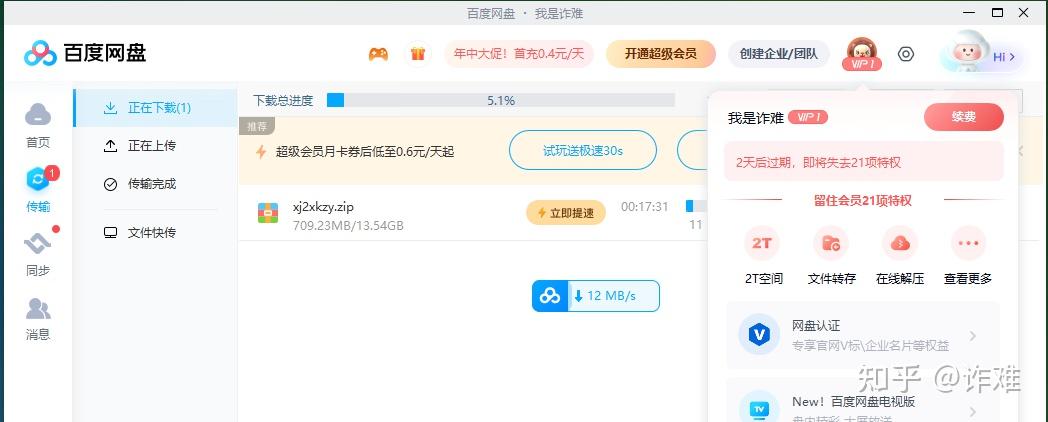1048x422 pixels.
Task: Click file size 709.23MB/13.54GB
Action: (348, 225)
